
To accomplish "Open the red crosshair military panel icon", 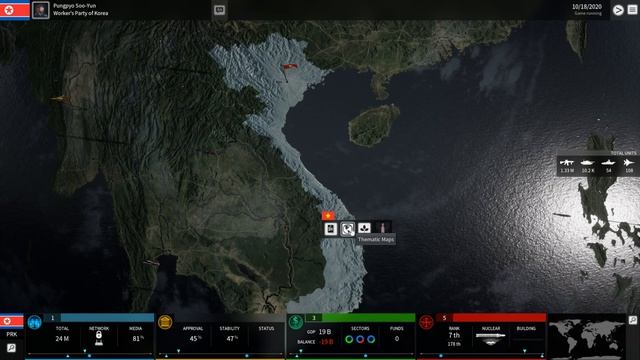I will click(427, 322).
